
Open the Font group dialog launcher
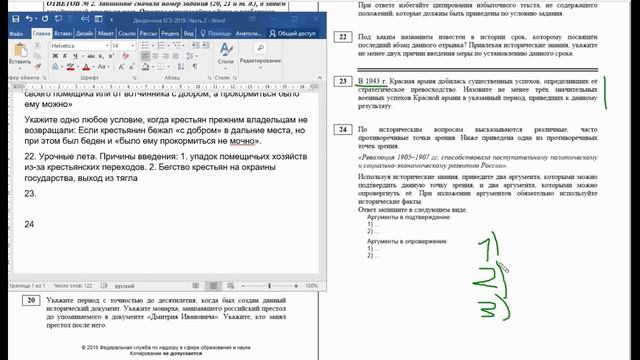point(134,78)
